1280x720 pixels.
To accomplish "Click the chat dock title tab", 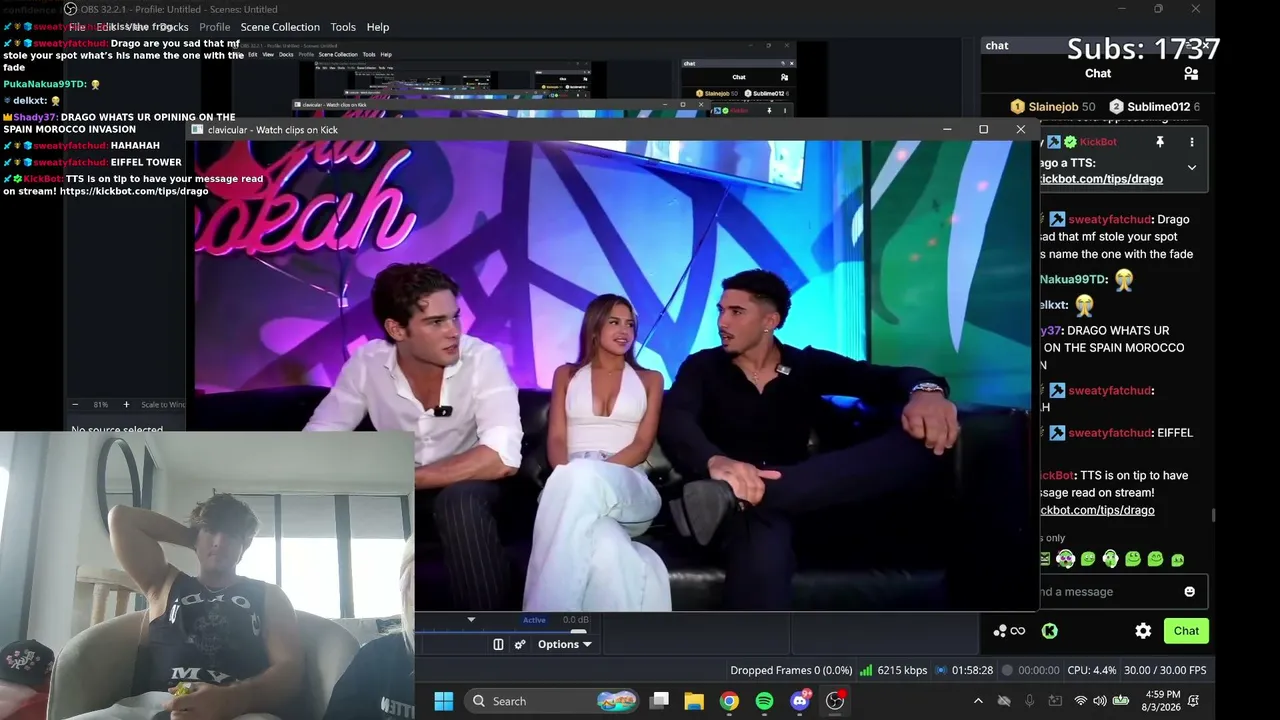I will [997, 45].
